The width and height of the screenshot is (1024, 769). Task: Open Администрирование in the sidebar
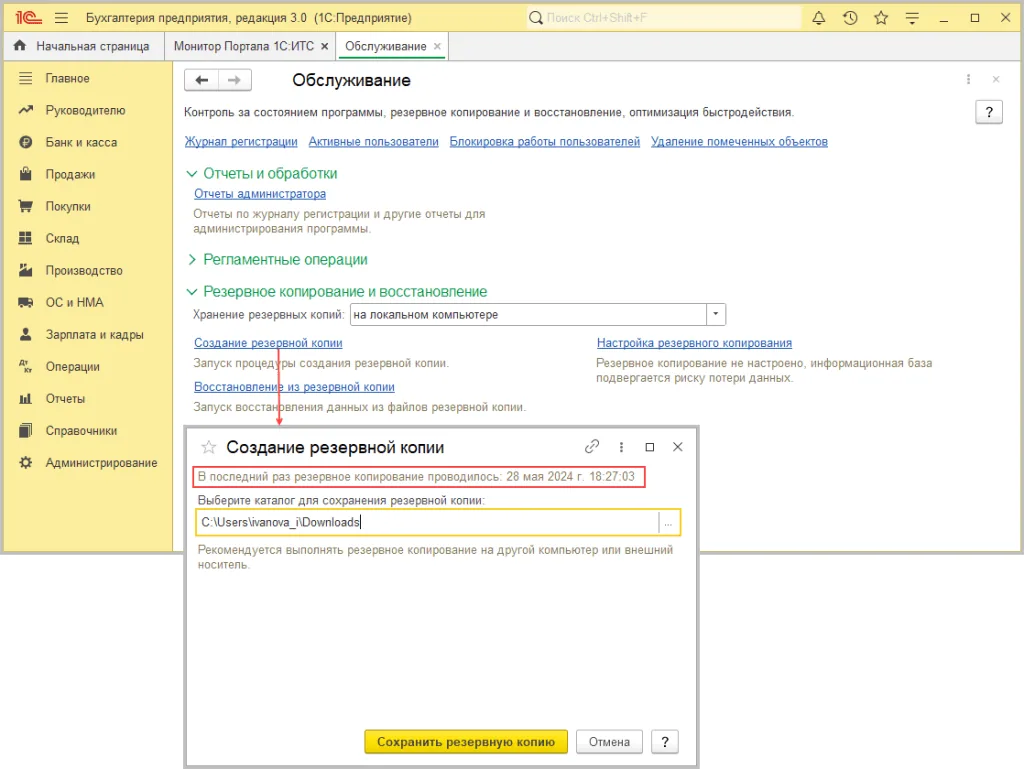pos(101,463)
